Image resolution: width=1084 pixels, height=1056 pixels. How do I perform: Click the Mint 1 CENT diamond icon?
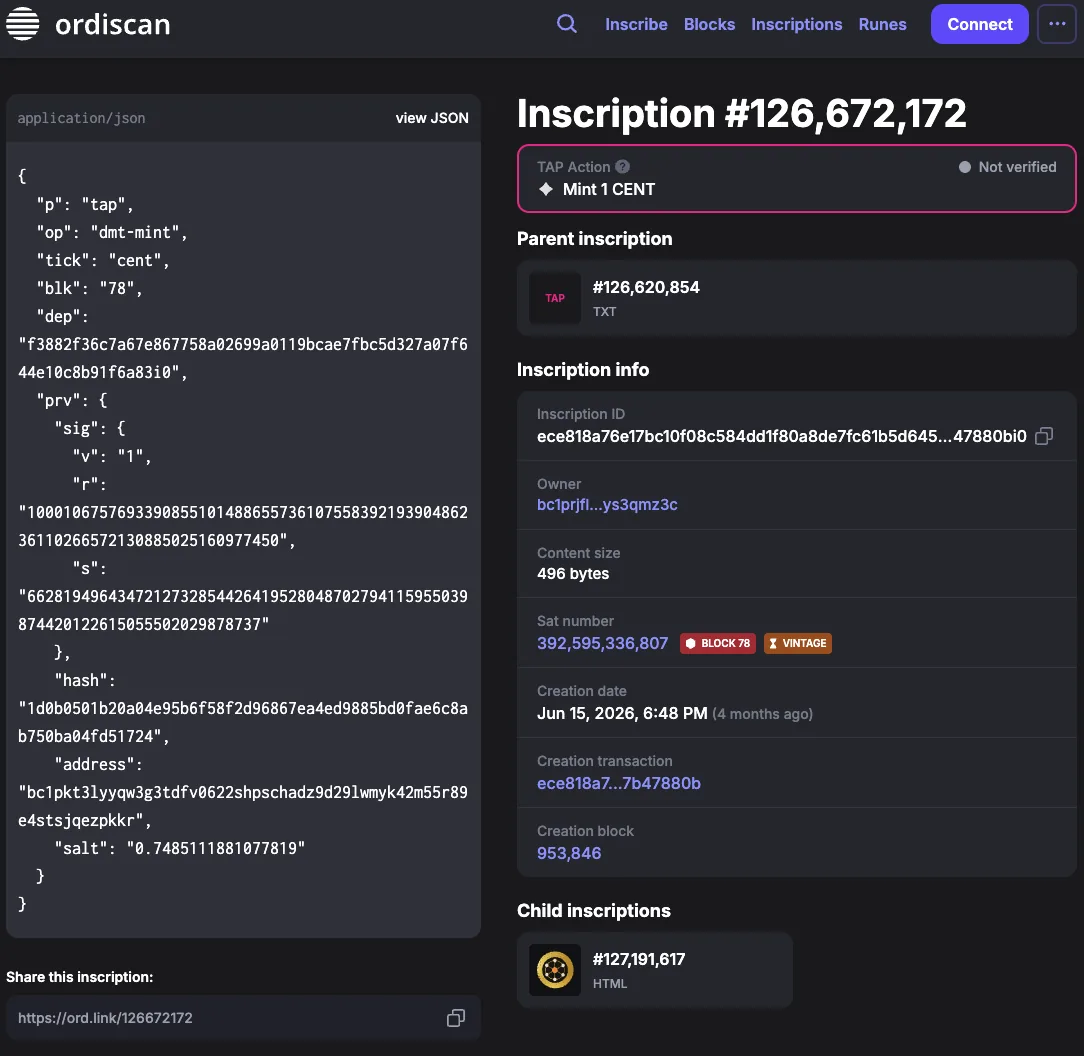(546, 189)
